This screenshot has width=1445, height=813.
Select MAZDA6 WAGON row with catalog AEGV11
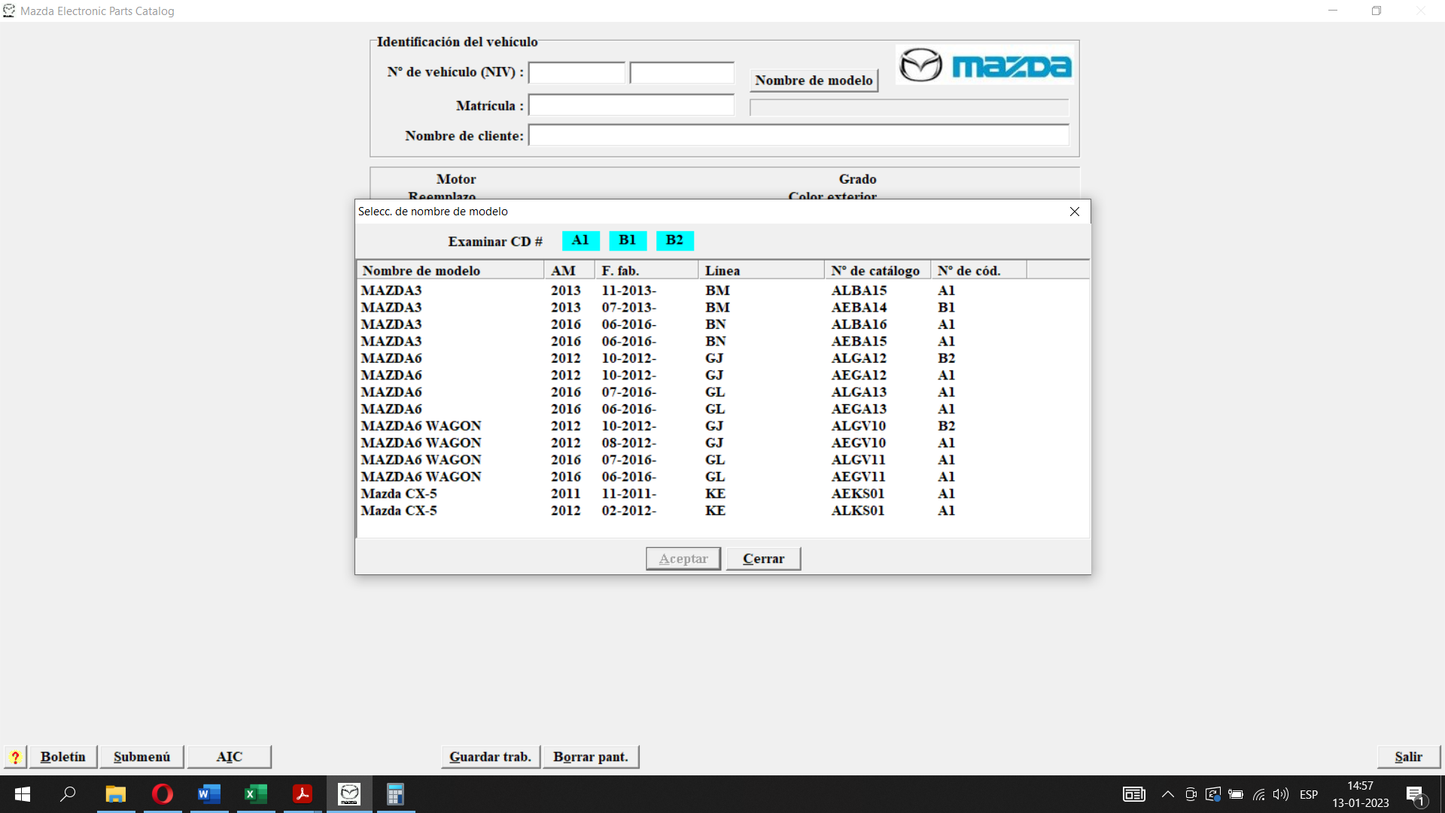[x=722, y=477]
